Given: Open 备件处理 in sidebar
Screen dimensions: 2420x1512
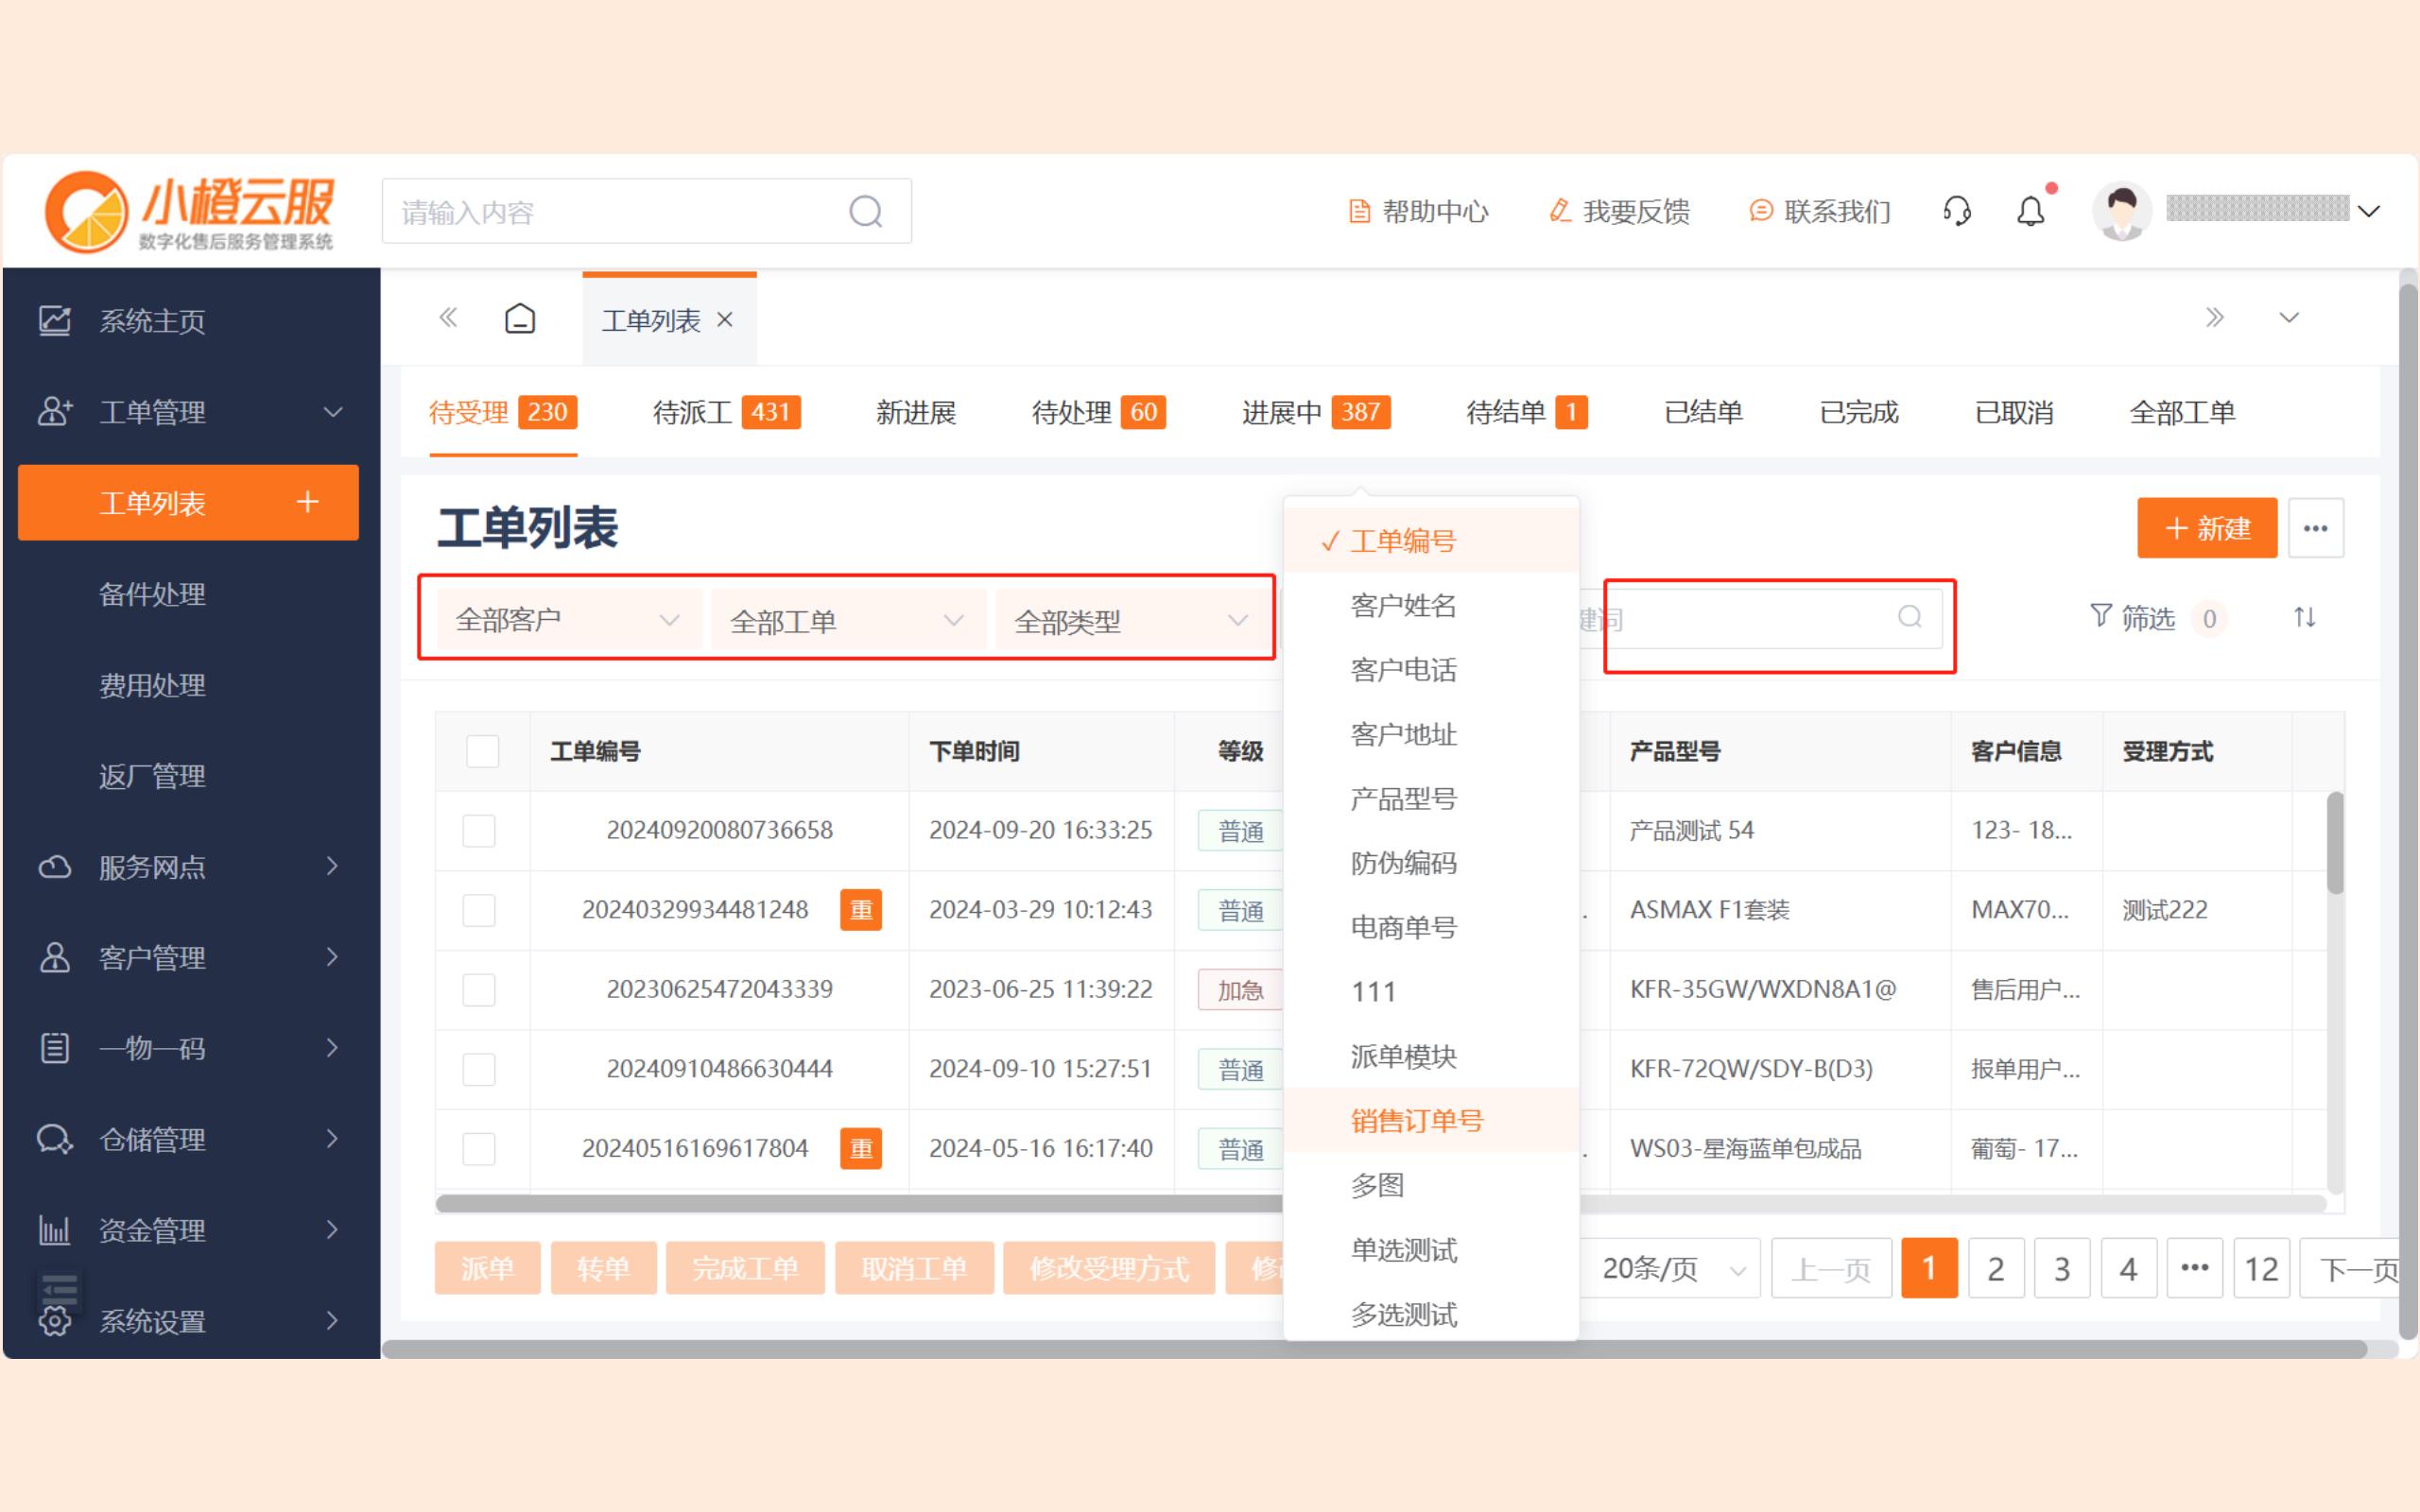Looking at the screenshot, I should tap(152, 594).
